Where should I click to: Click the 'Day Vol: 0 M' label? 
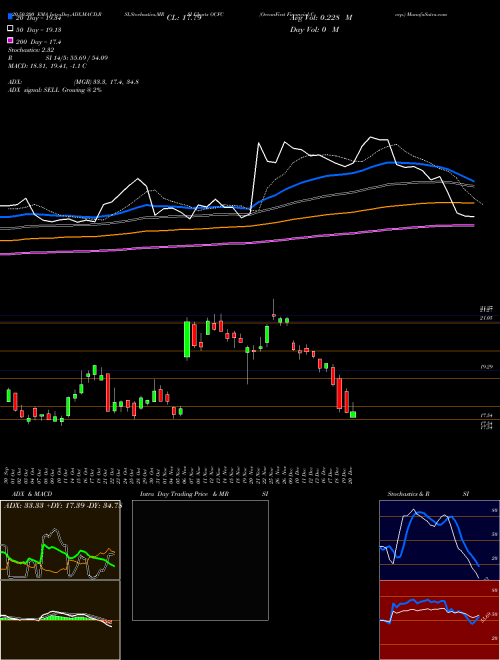pos(314,29)
